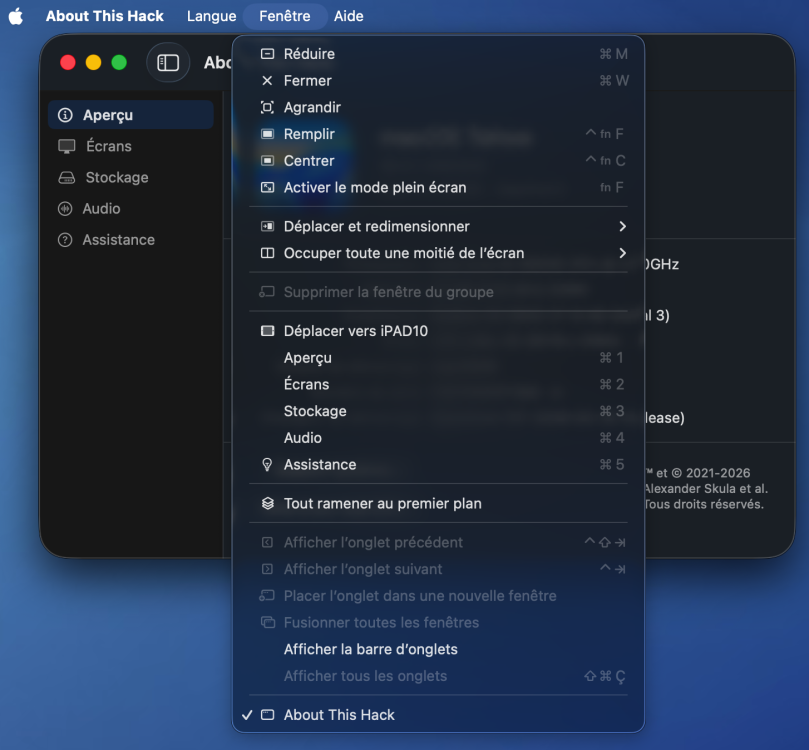Click the question mark icon beside Assistance
Viewport: 809px width, 750px height.
click(65, 240)
